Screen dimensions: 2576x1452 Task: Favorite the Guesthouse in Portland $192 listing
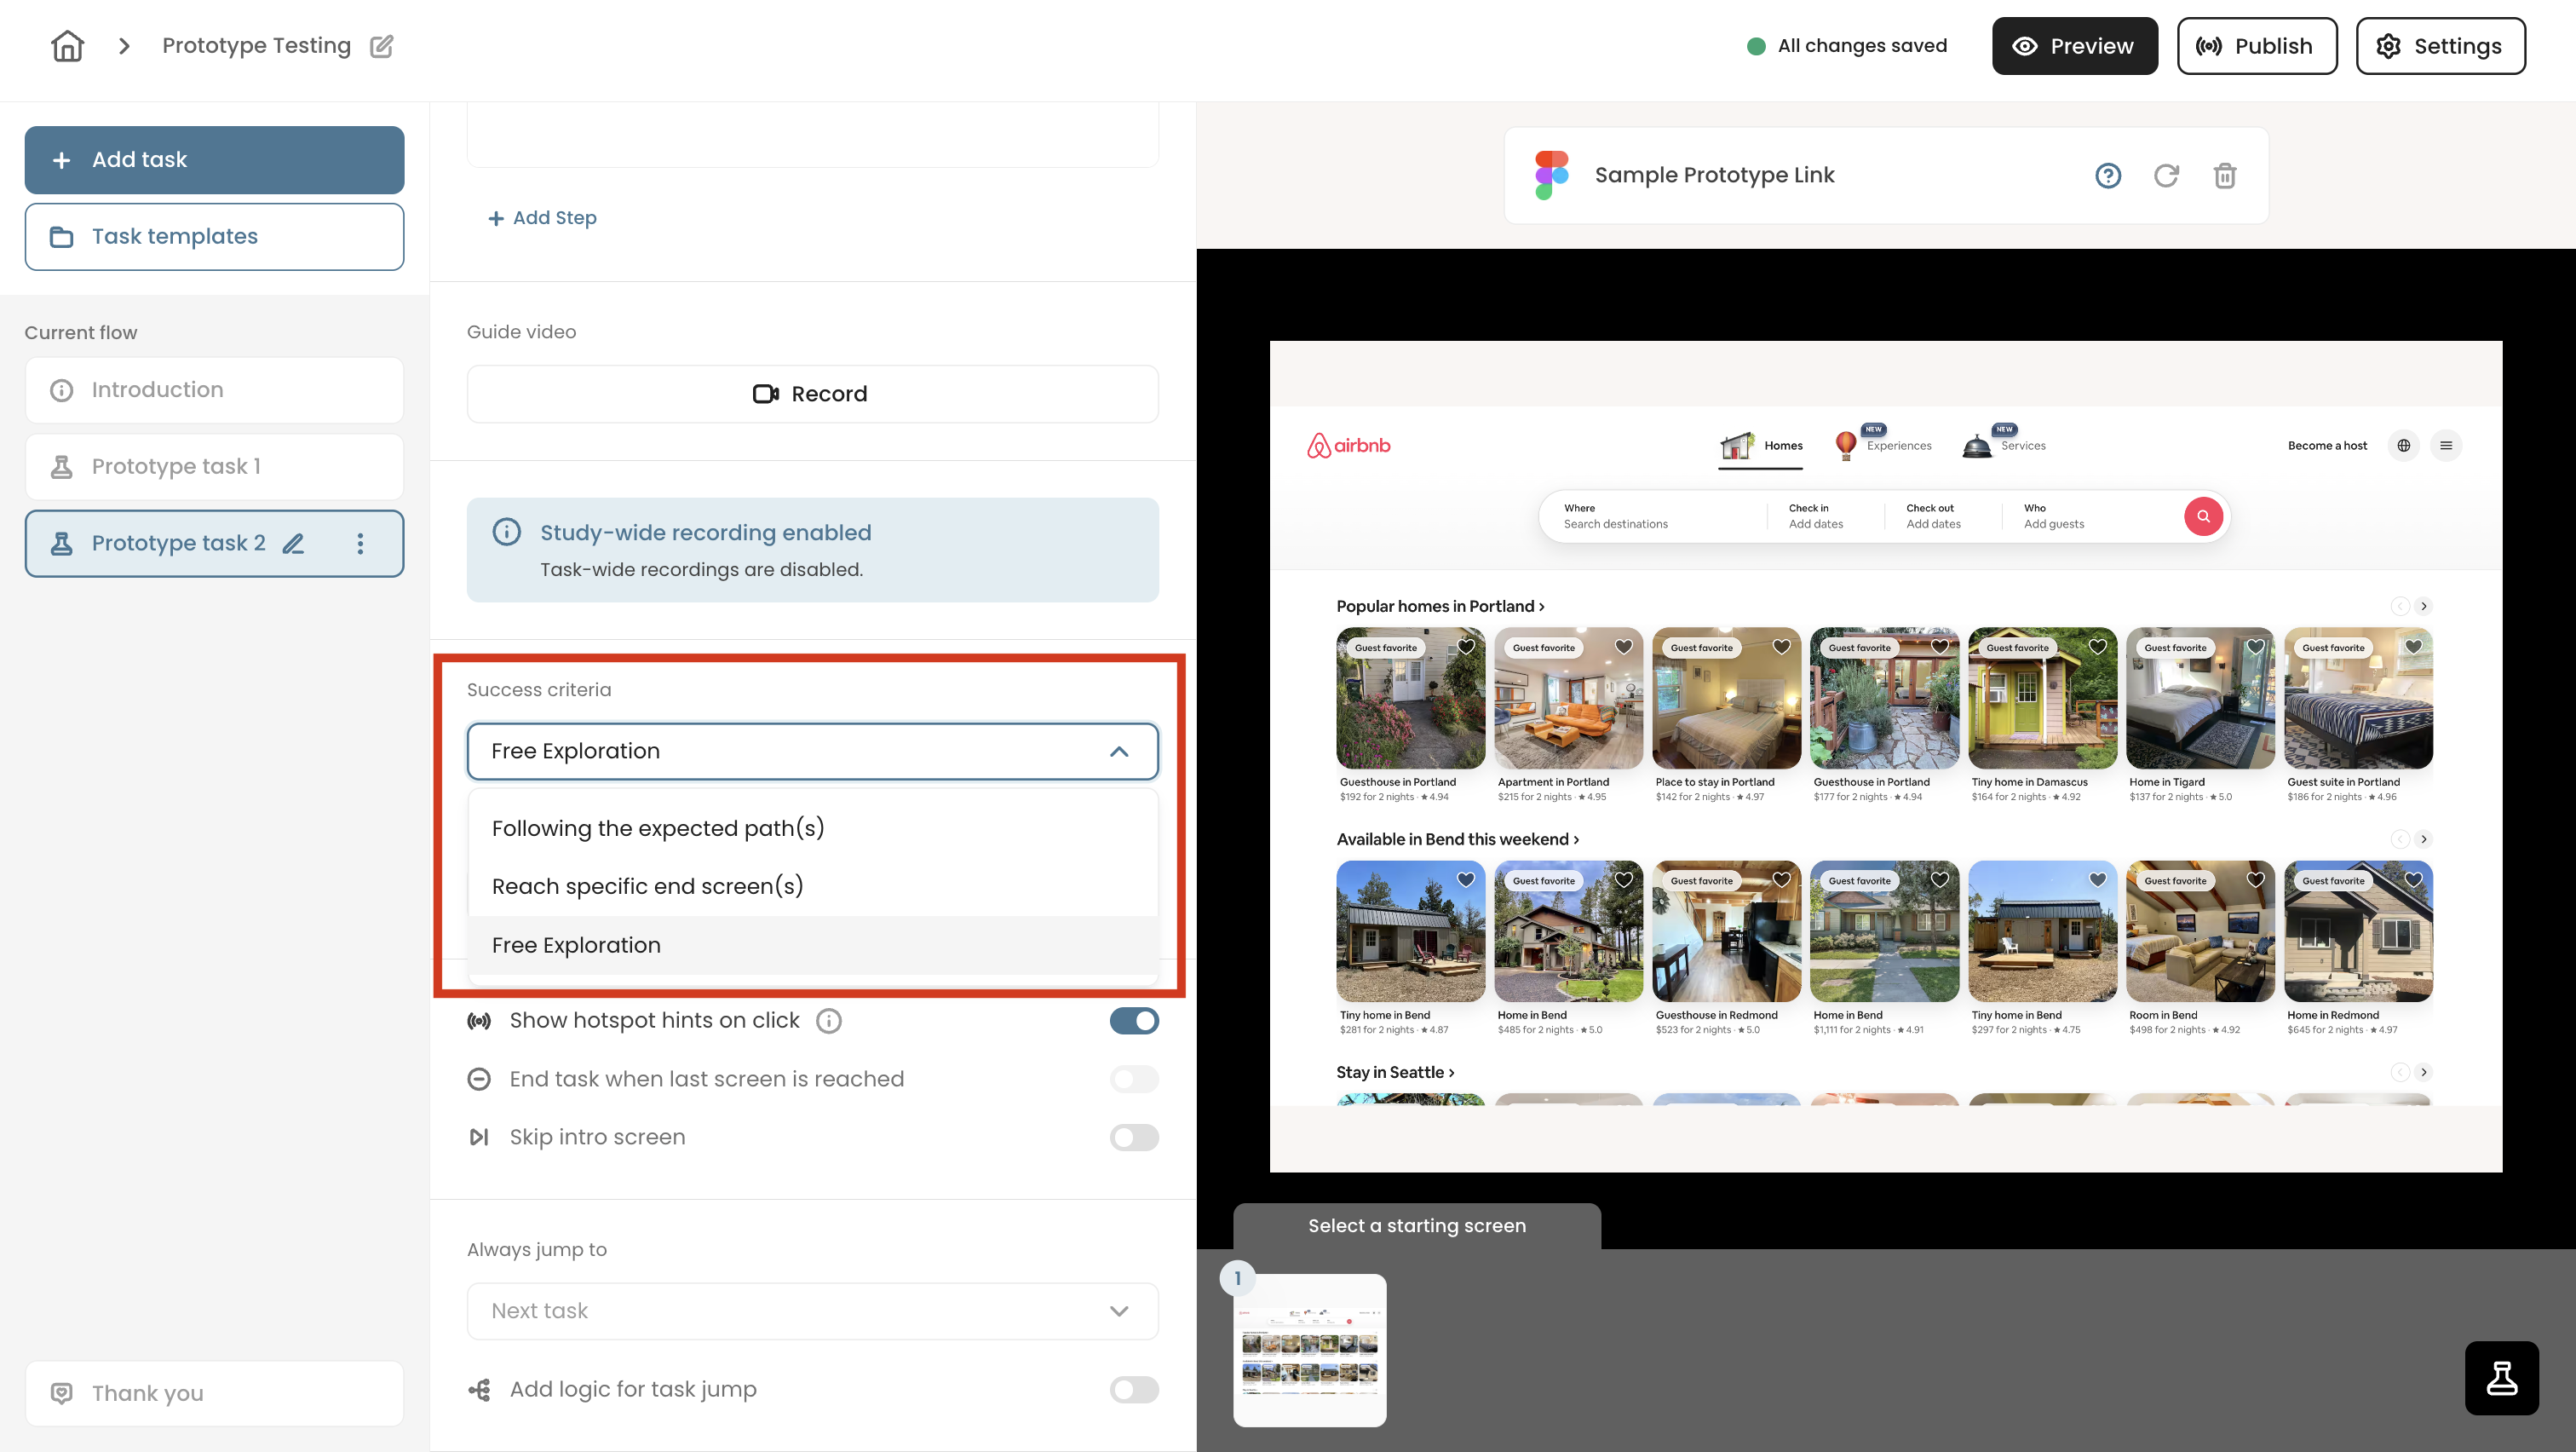1465,647
